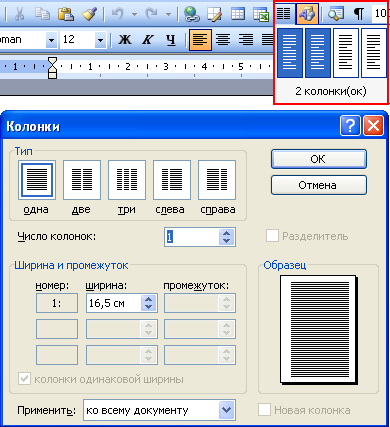Click the OK button
The width and height of the screenshot is (390, 427).
point(319,159)
